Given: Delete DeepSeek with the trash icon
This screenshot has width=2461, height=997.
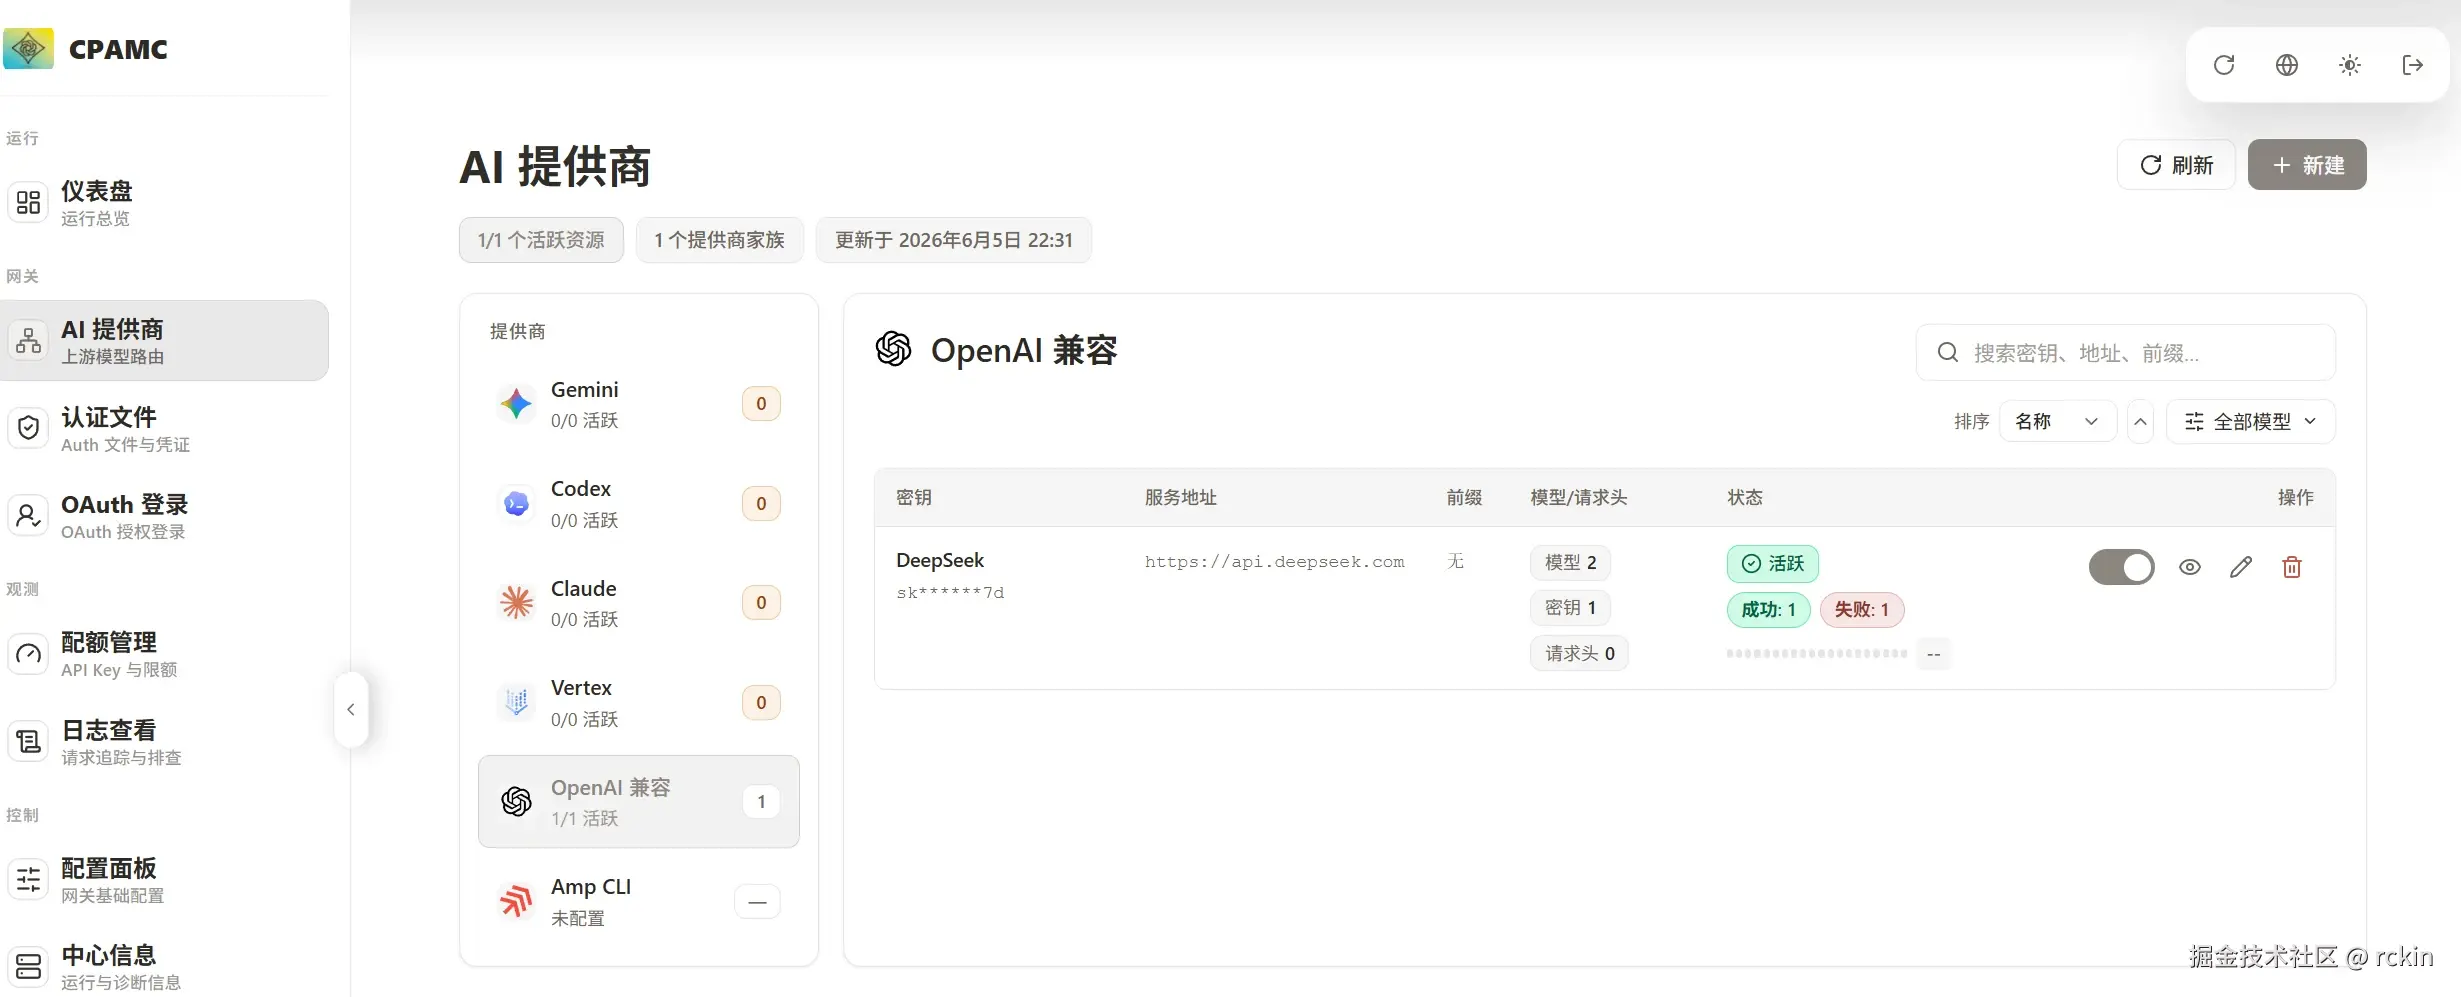Looking at the screenshot, I should tap(2292, 567).
